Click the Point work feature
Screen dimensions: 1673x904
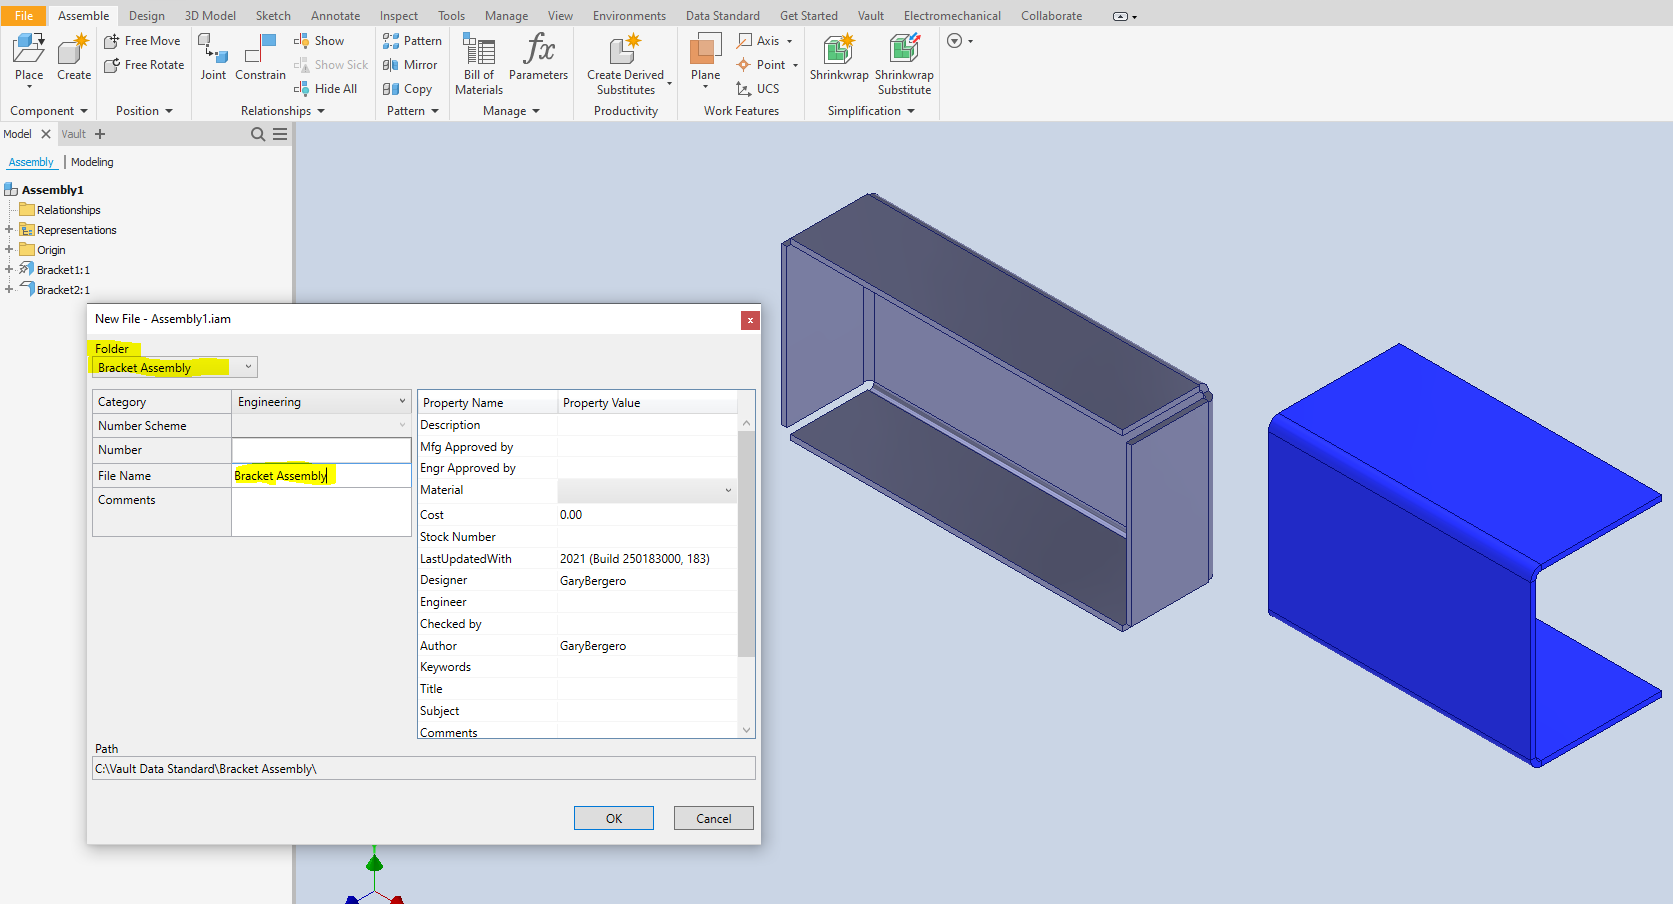[767, 65]
